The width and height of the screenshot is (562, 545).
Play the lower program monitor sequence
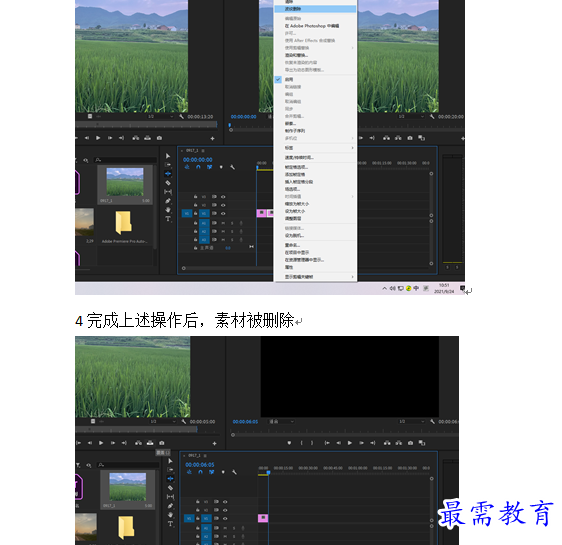click(x=350, y=443)
